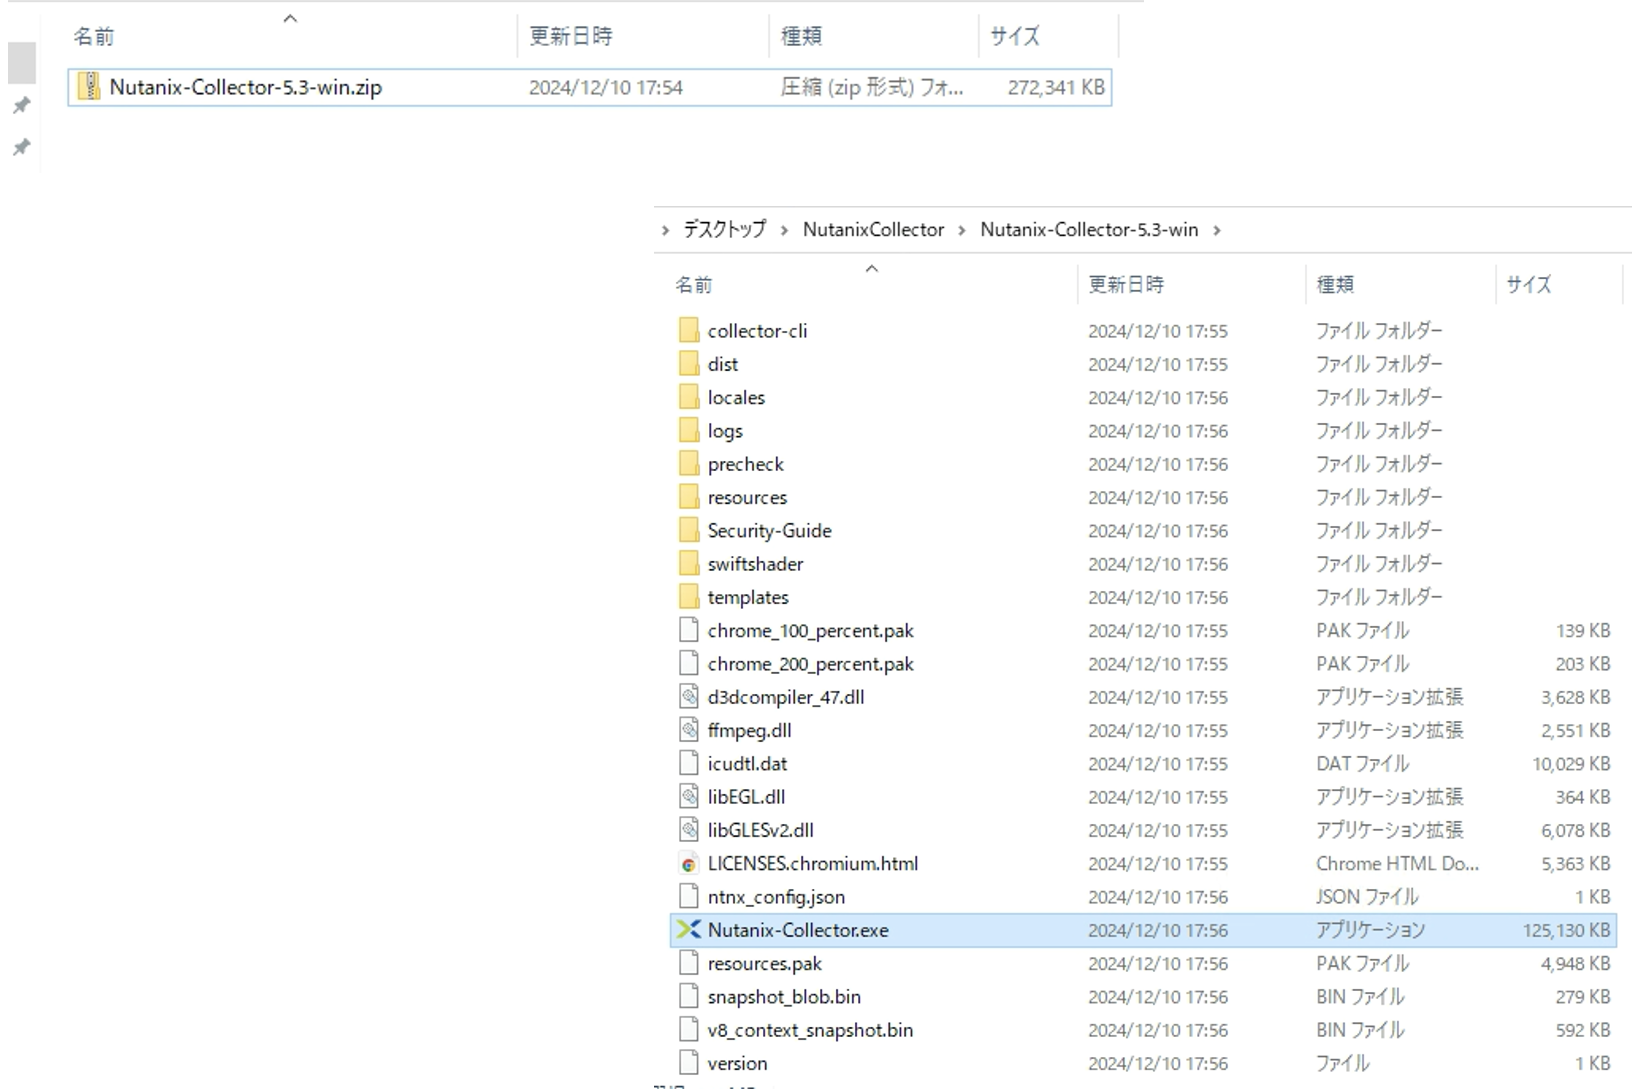This screenshot has width=1632, height=1092.
Task: Click the swiftshader folder icon
Action: click(689, 564)
